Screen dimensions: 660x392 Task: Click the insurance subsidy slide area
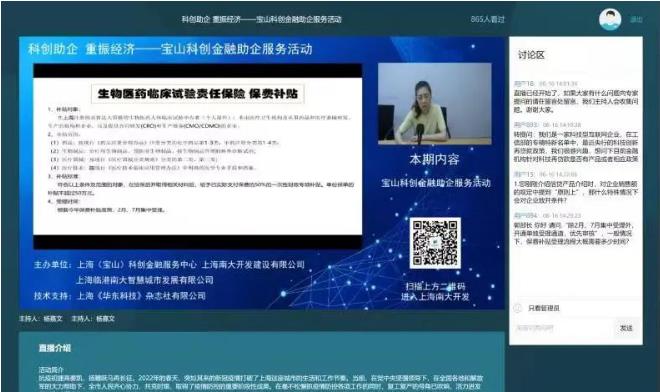[x=197, y=156]
